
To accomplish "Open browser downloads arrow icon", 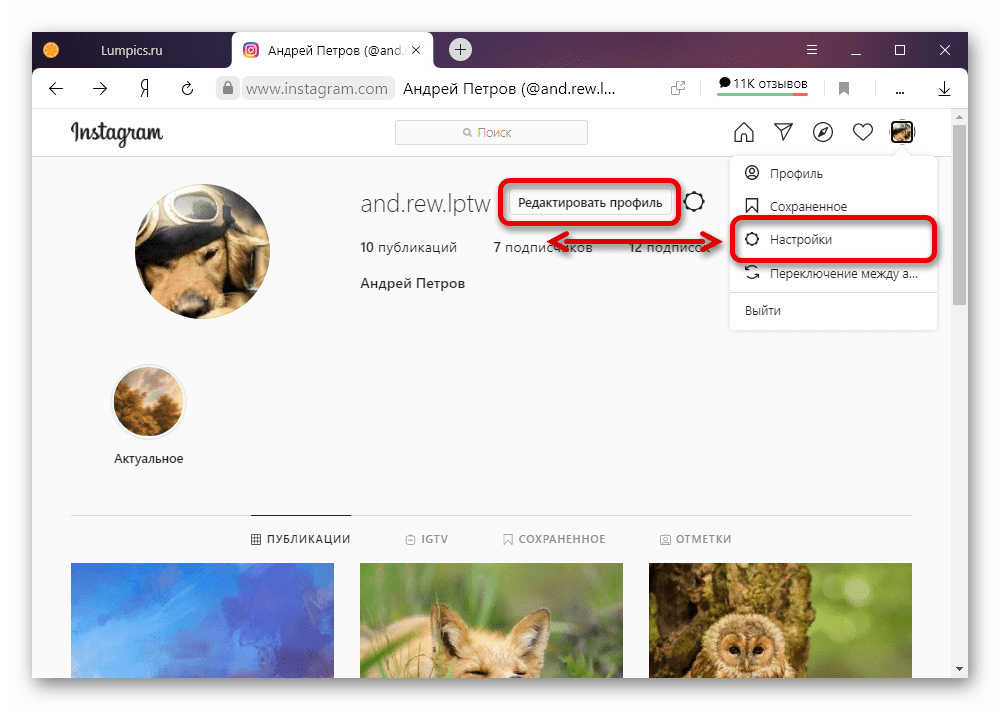I will click(x=944, y=89).
